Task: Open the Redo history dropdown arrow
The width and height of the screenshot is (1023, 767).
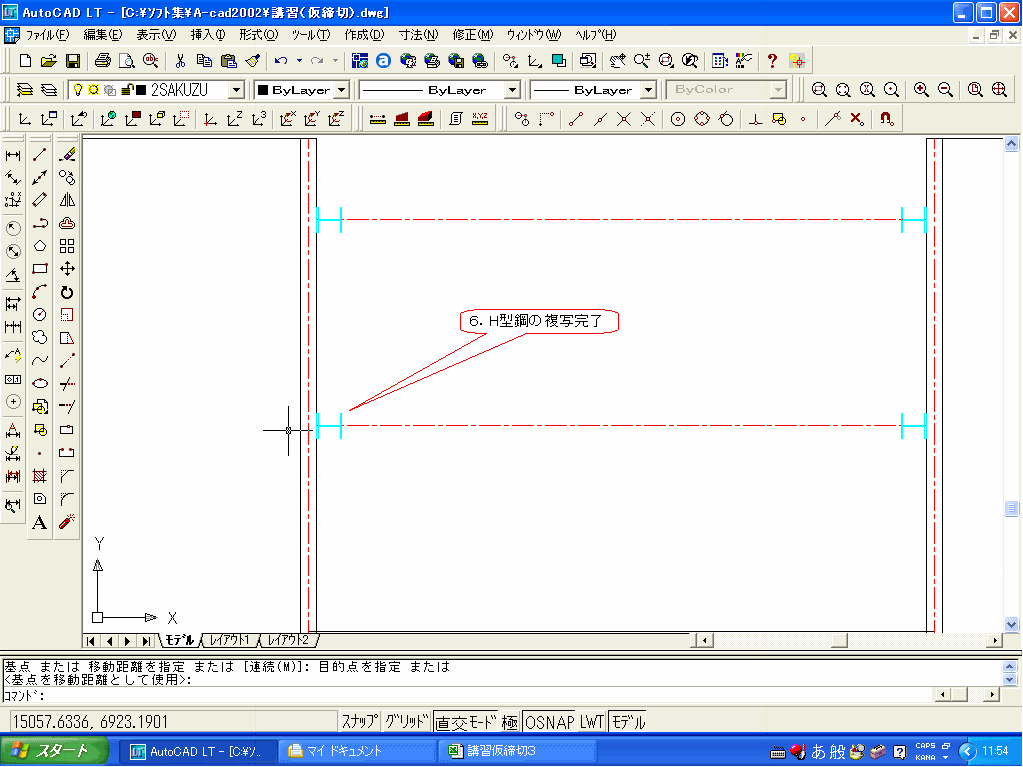Action: (x=335, y=61)
